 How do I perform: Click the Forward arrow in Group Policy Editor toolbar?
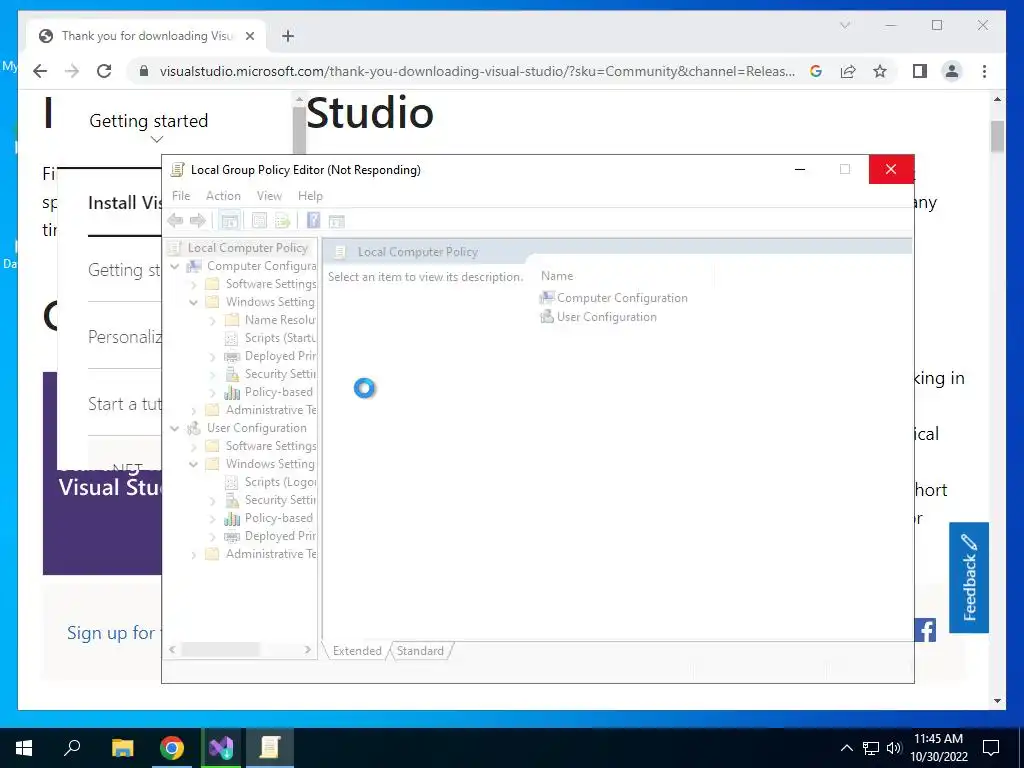tap(197, 221)
